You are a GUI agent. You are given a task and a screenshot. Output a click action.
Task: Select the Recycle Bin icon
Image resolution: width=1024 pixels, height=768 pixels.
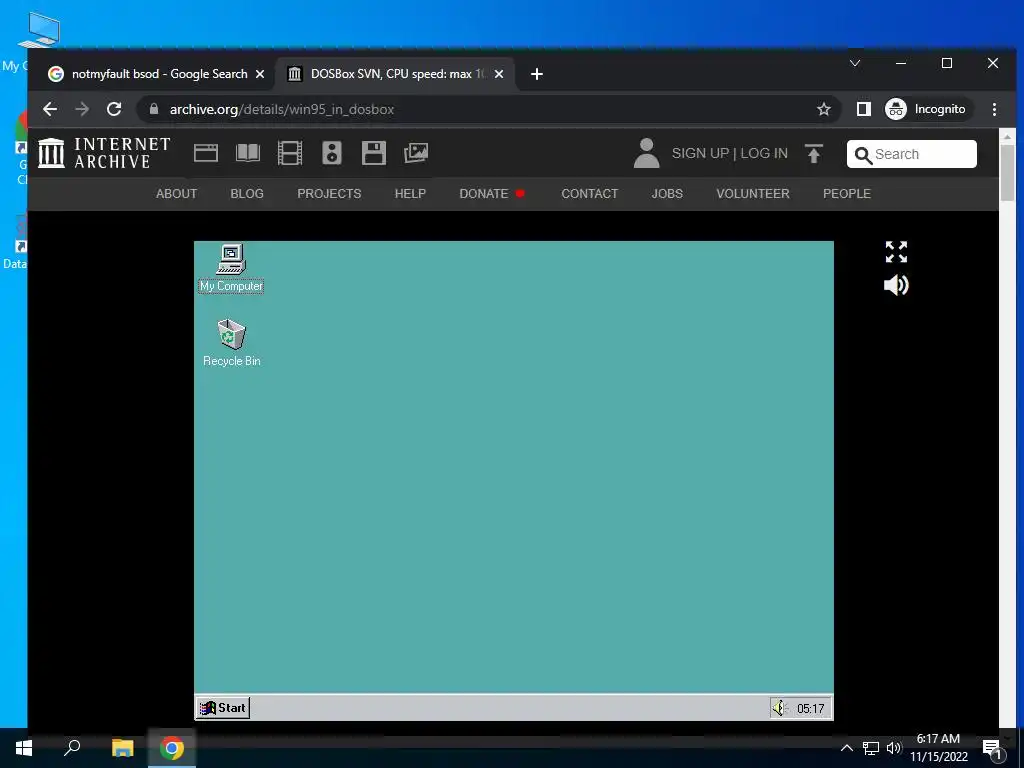tap(231, 343)
